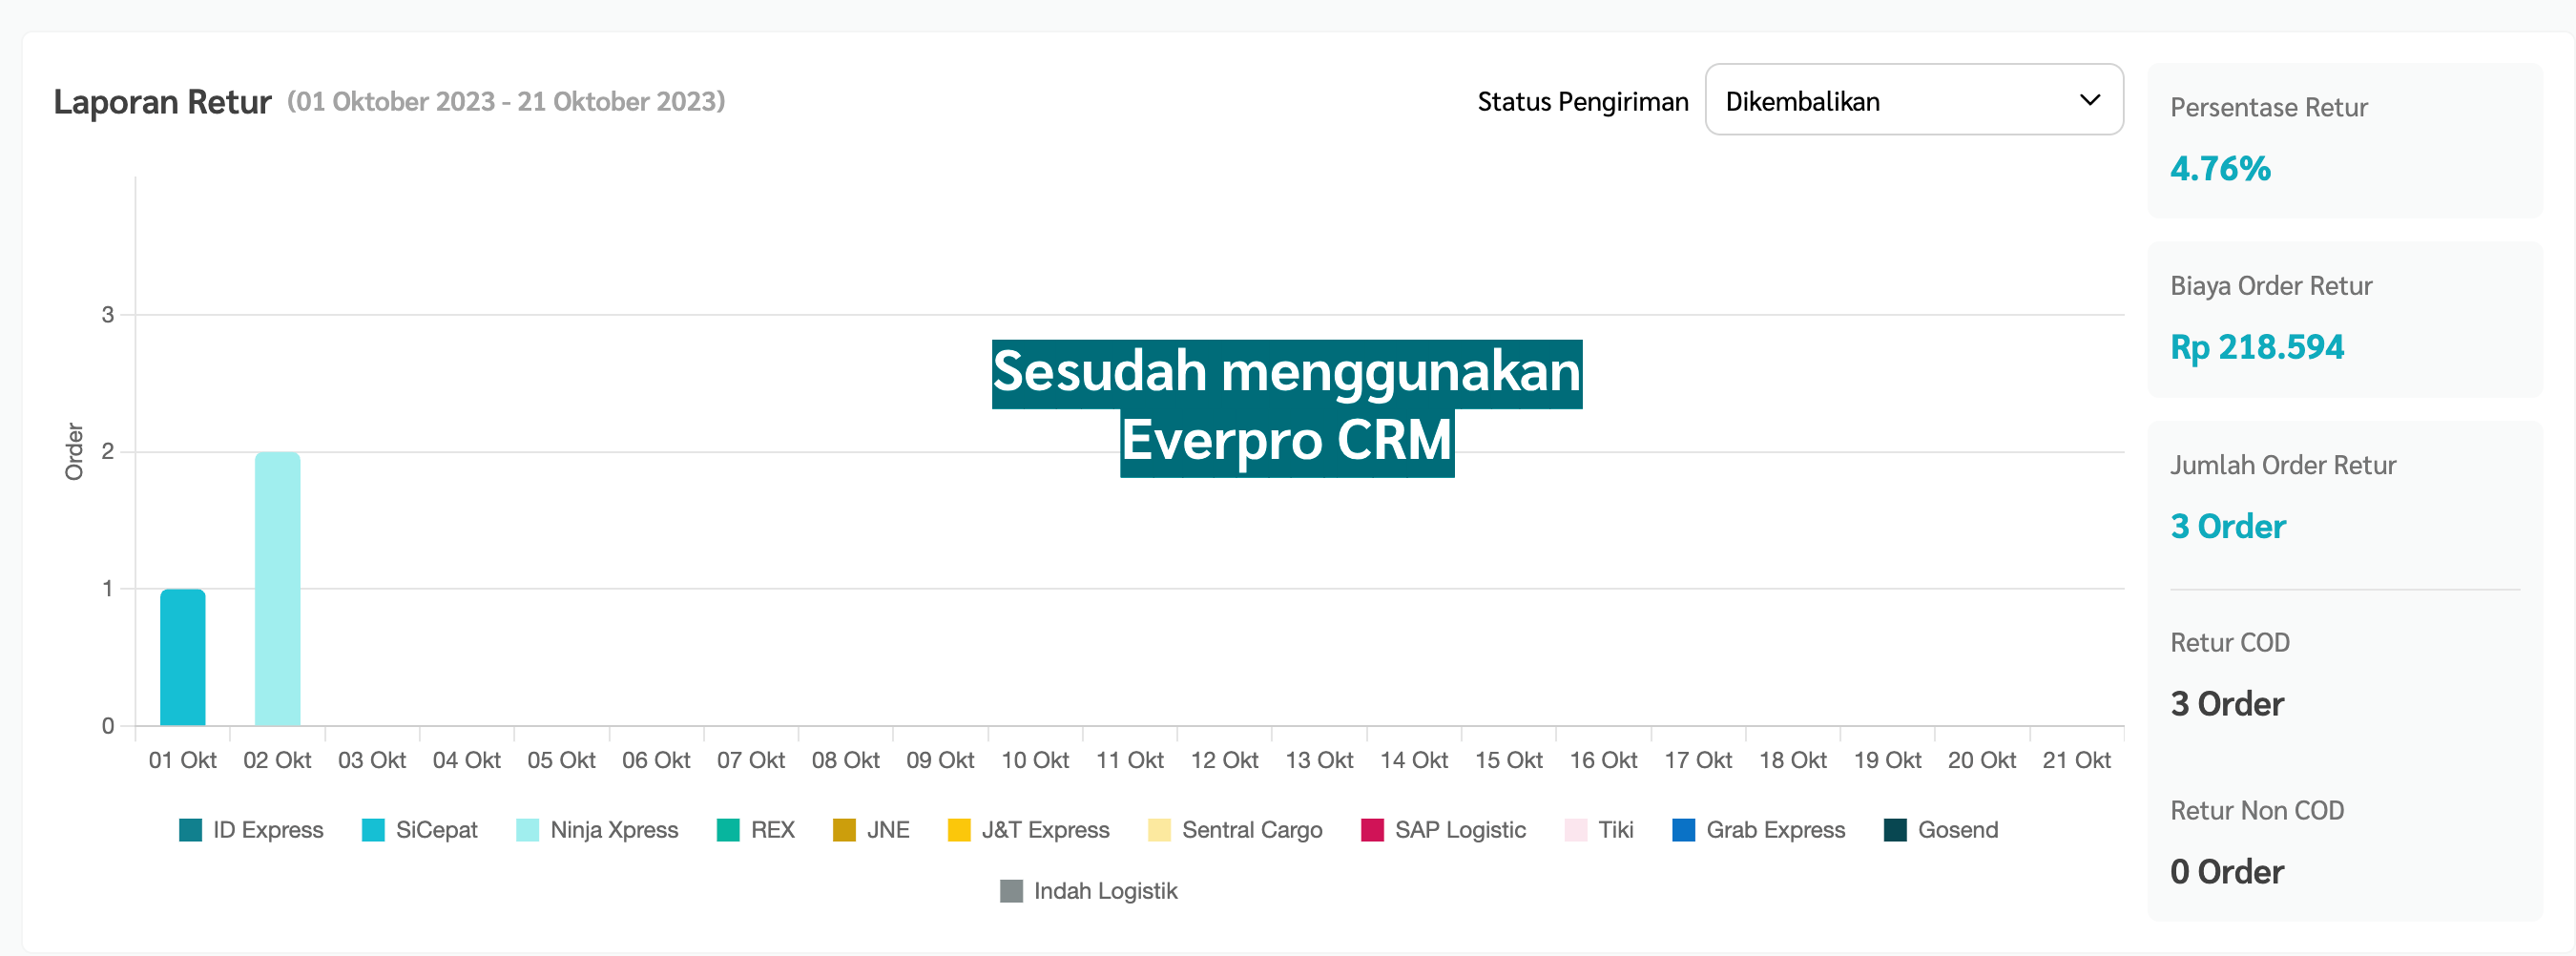The height and width of the screenshot is (956, 2576).
Task: Click the Grab Express legend color icon
Action: tap(1684, 830)
